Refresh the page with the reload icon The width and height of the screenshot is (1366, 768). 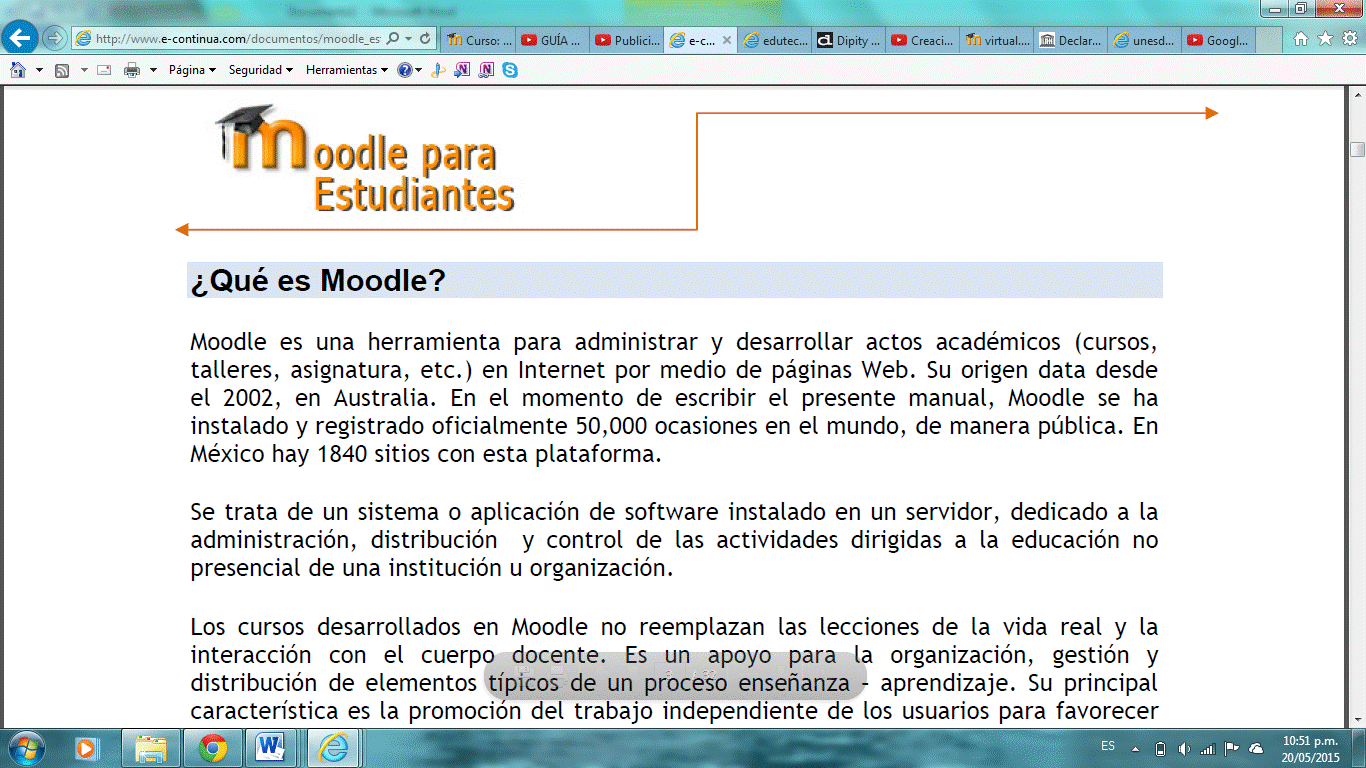pos(425,39)
